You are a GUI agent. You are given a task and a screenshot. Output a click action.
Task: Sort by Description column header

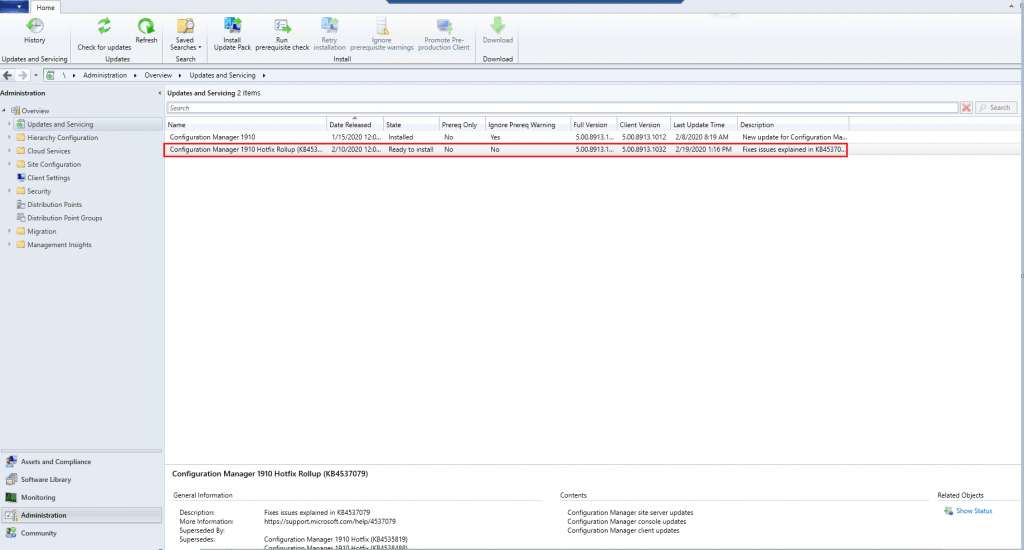point(793,125)
